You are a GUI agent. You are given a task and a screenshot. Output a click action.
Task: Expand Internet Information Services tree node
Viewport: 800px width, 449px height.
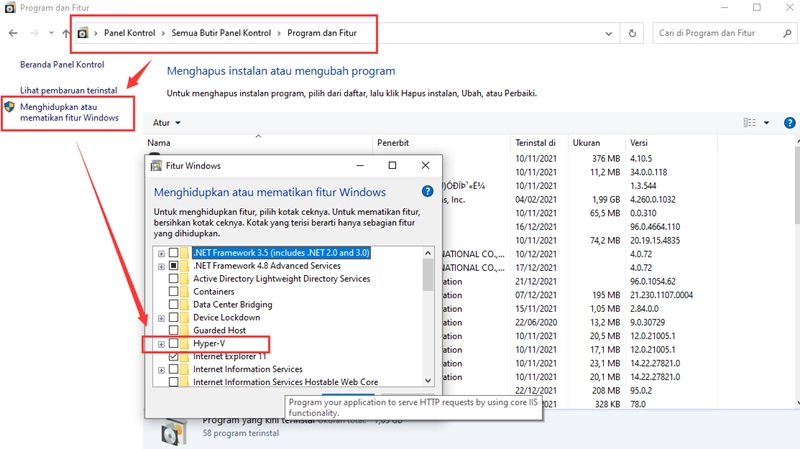click(x=161, y=370)
